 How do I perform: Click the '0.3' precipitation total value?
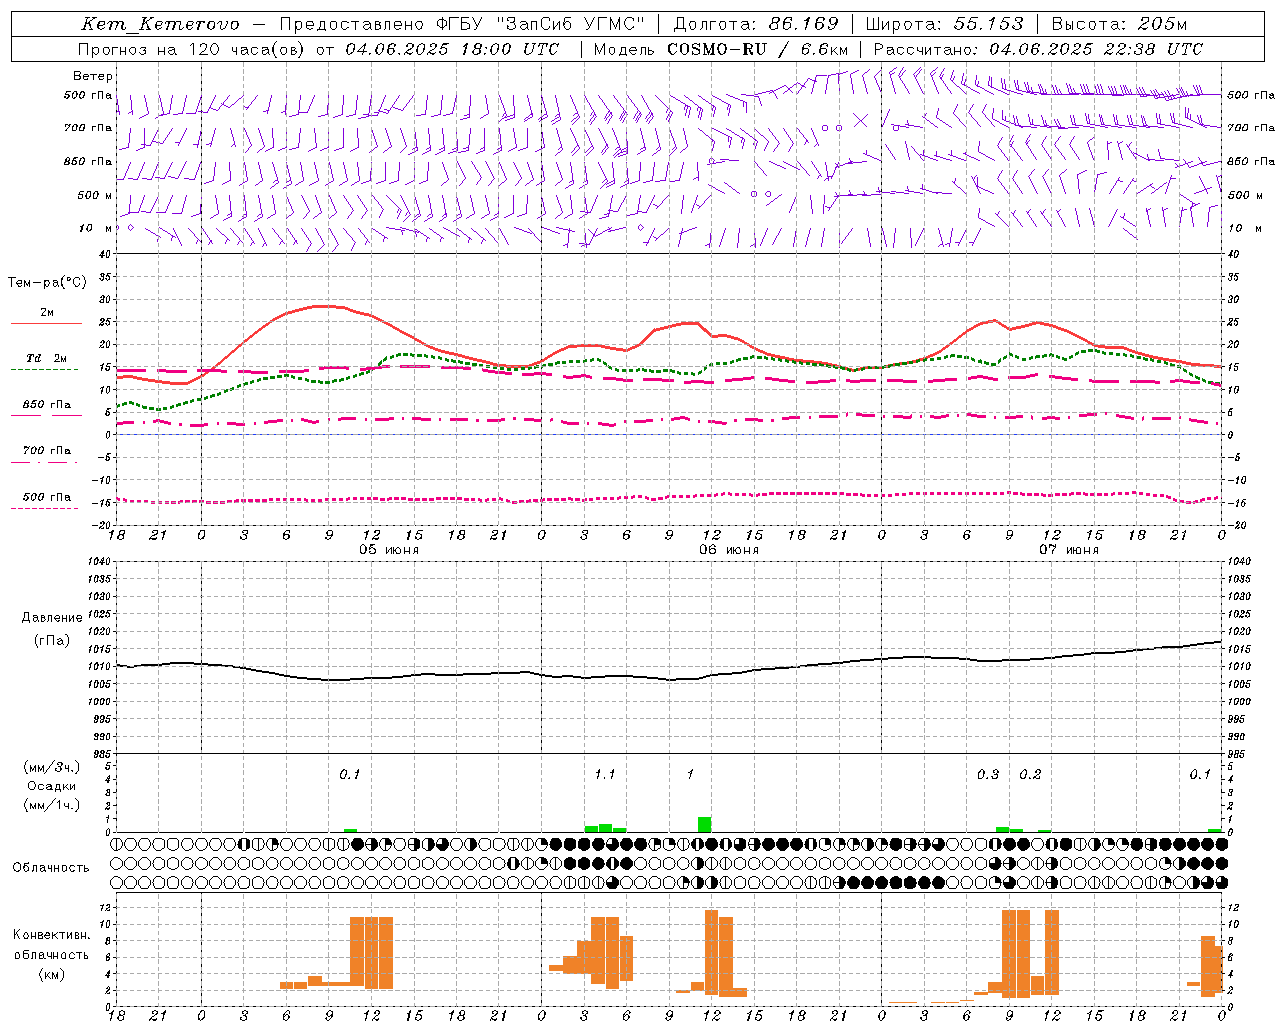pos(987,775)
